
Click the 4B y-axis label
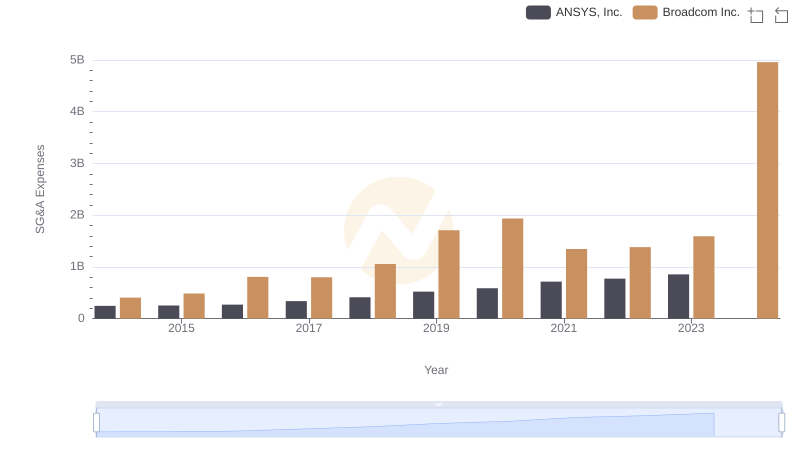tap(77, 111)
